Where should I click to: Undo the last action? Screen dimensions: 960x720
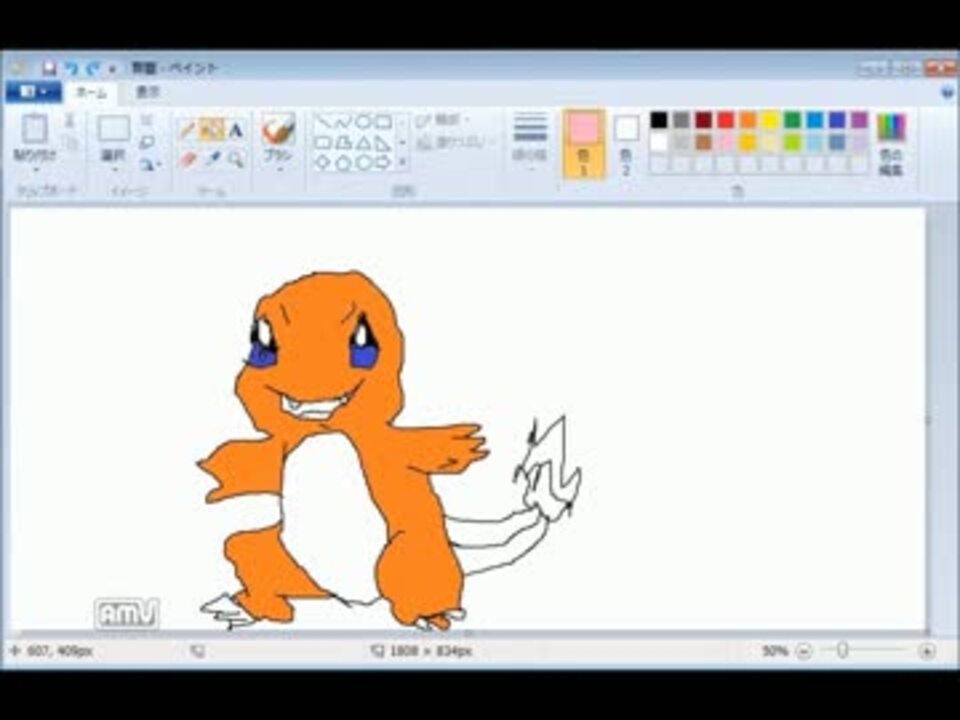point(72,67)
